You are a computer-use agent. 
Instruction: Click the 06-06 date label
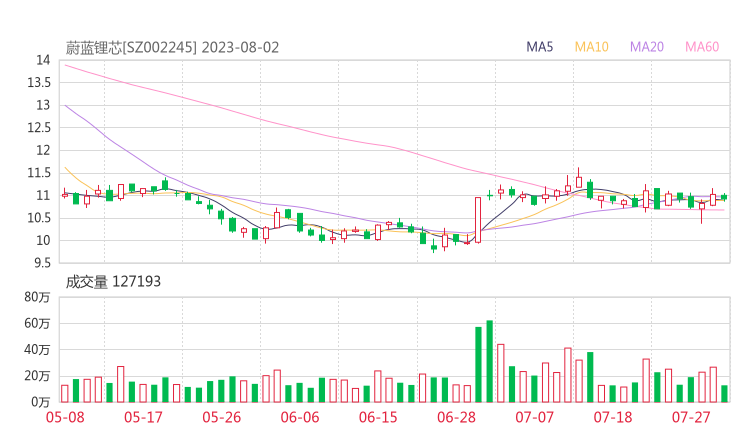300,417
